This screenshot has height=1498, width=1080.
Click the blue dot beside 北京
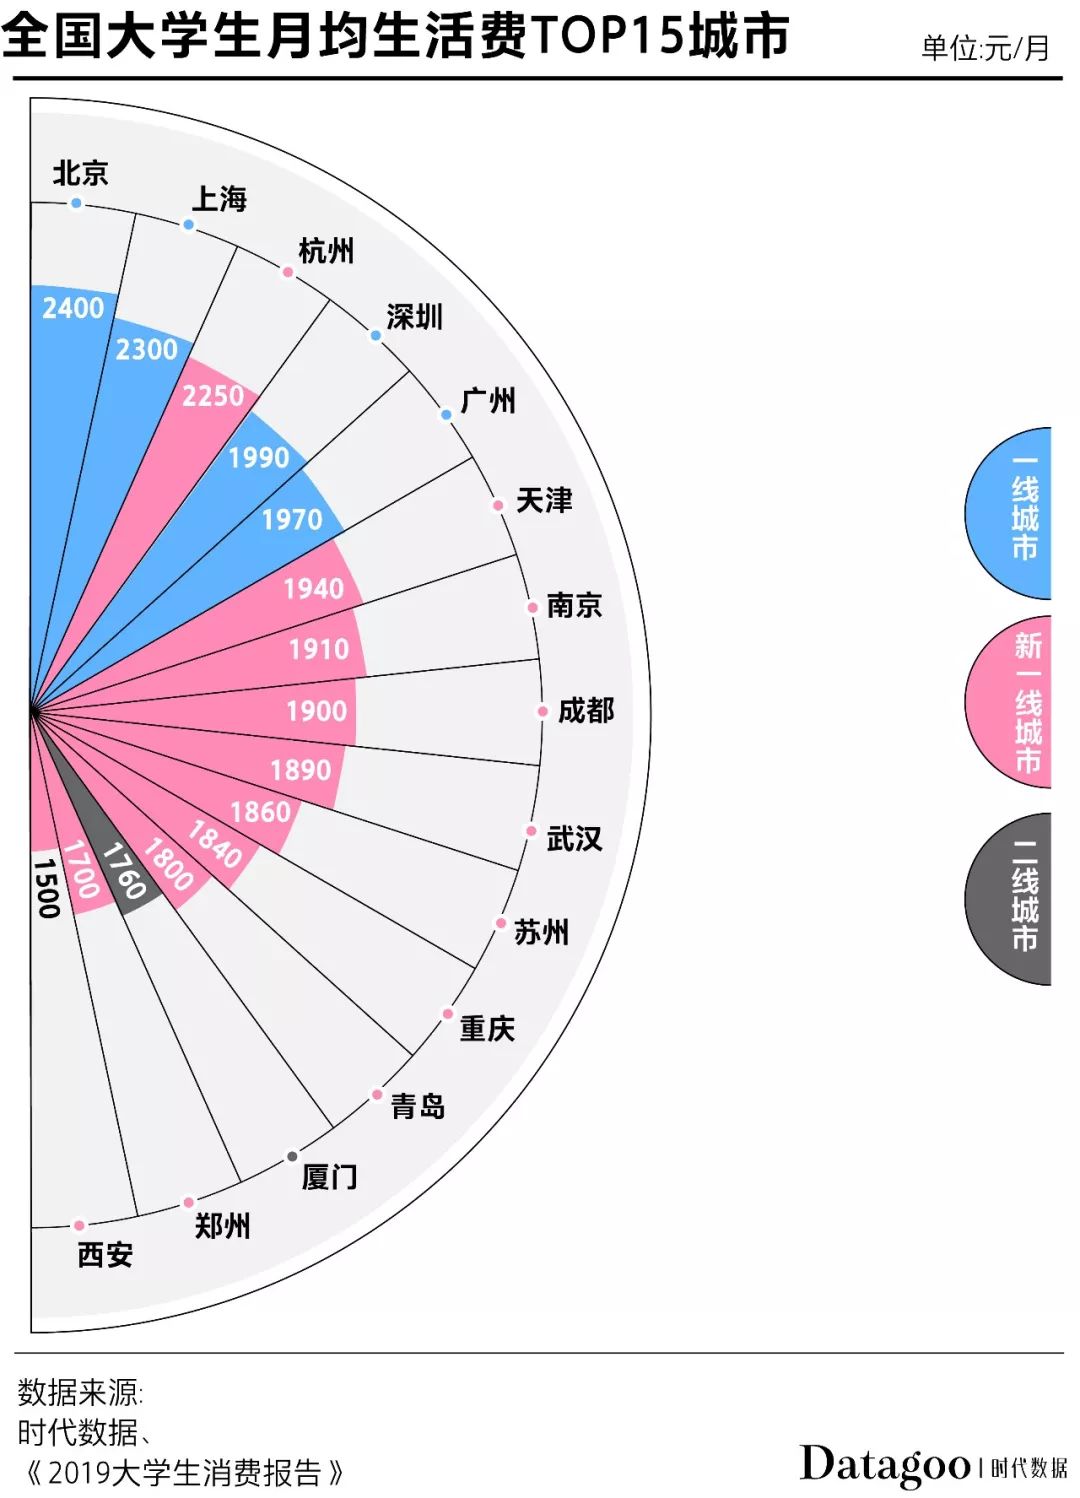point(76,203)
